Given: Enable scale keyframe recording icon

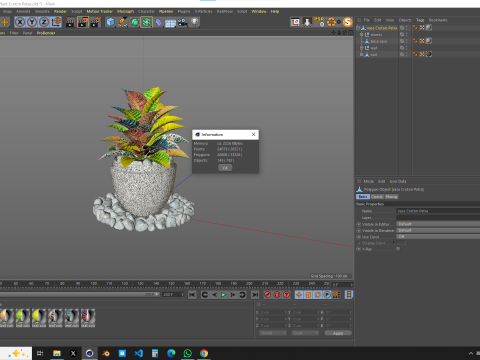Looking at the screenshot, I should tap(308, 295).
